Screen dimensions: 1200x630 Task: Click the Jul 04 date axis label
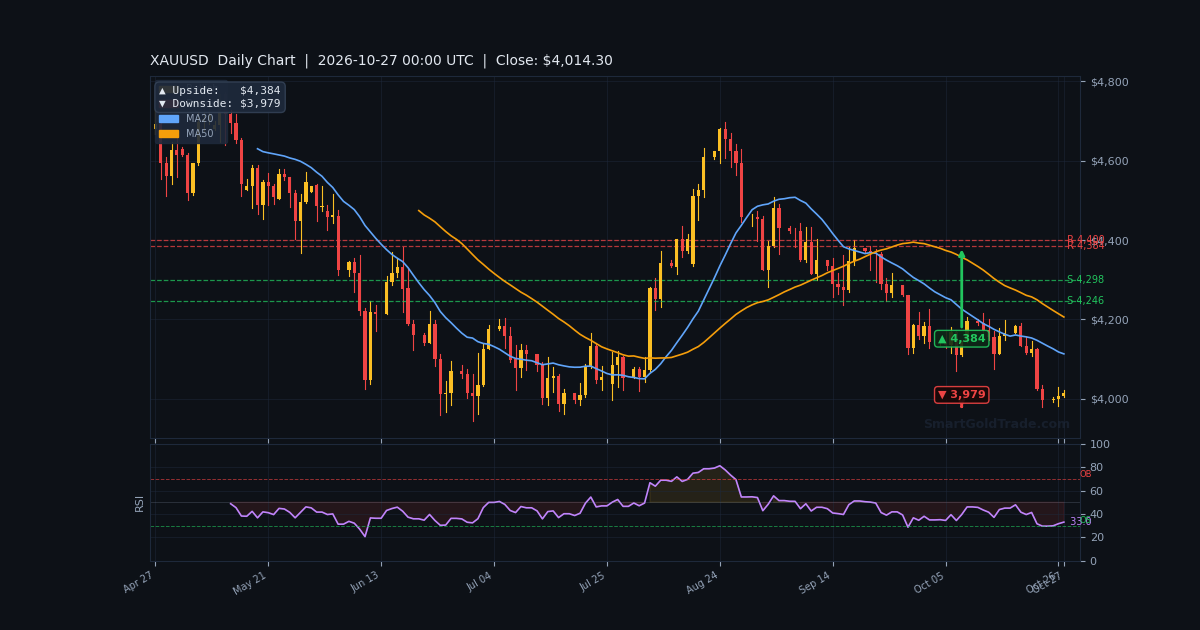(478, 582)
